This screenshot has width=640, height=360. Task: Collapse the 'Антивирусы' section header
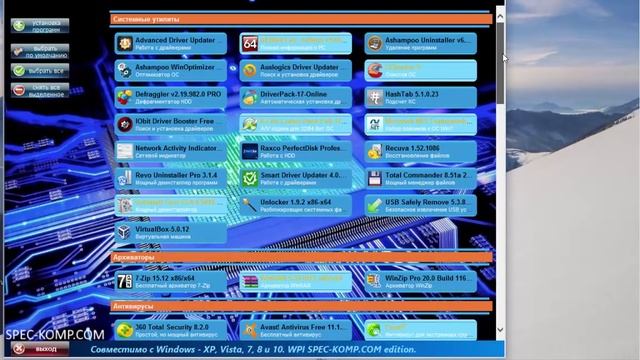point(301,306)
